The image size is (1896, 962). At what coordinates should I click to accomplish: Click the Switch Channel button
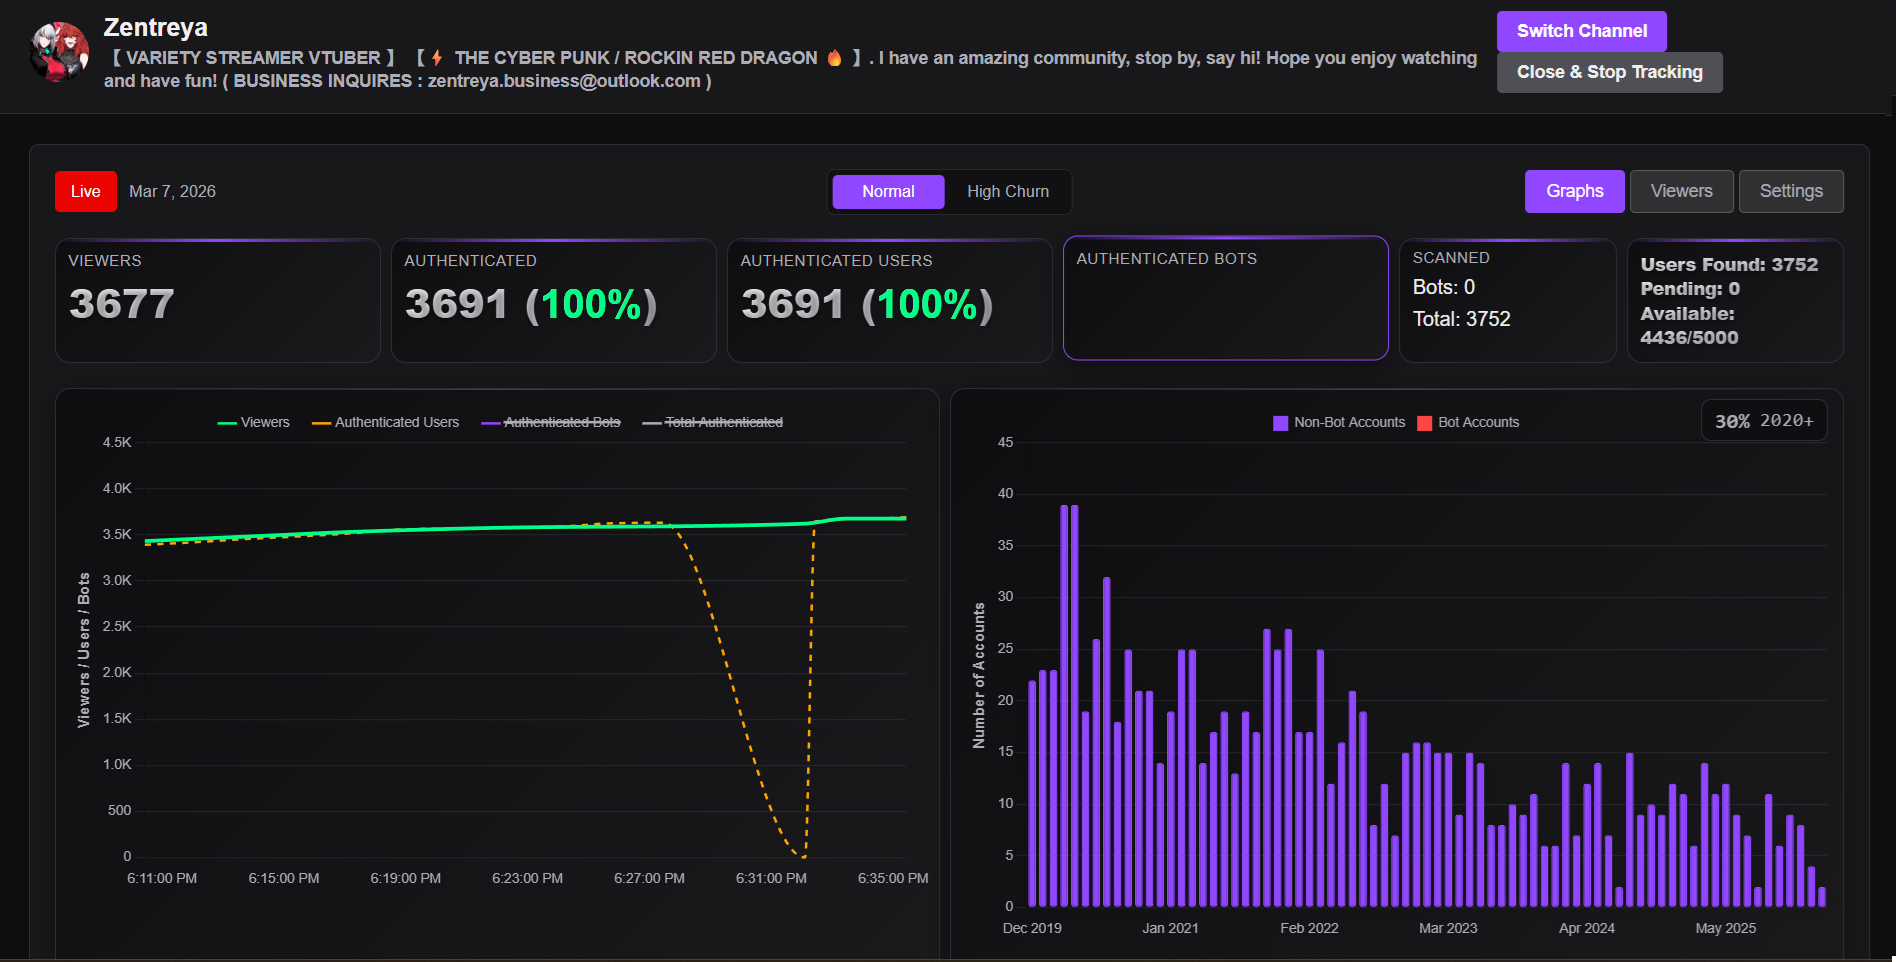(x=1581, y=31)
